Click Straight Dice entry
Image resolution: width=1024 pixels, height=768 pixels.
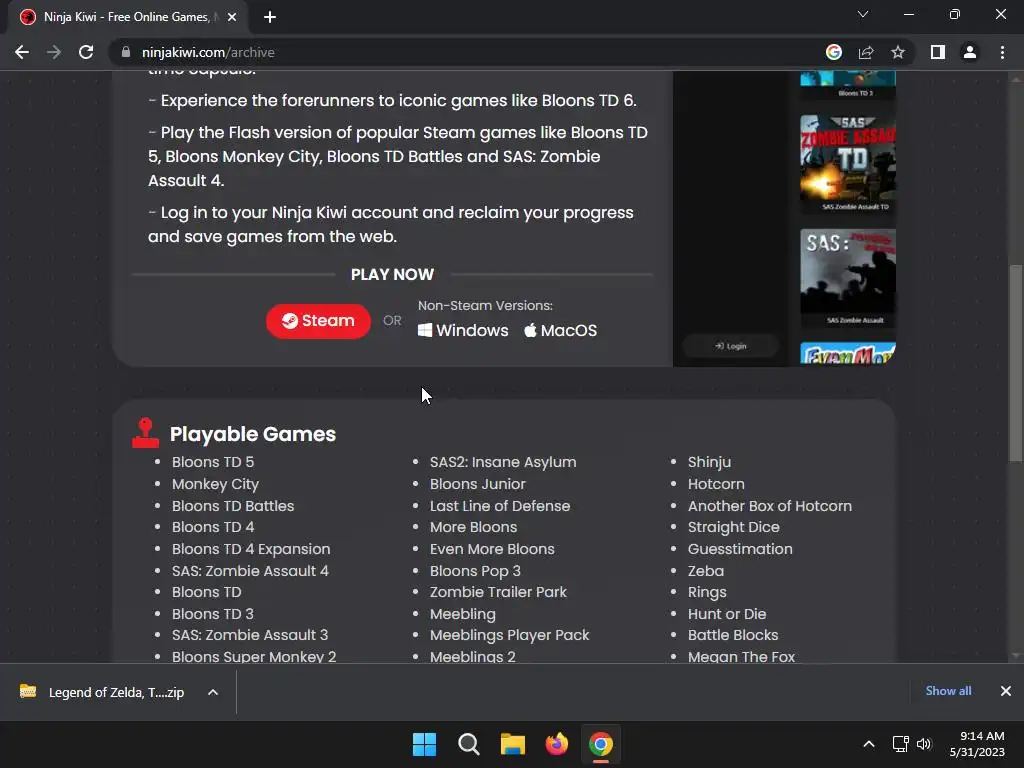point(733,527)
